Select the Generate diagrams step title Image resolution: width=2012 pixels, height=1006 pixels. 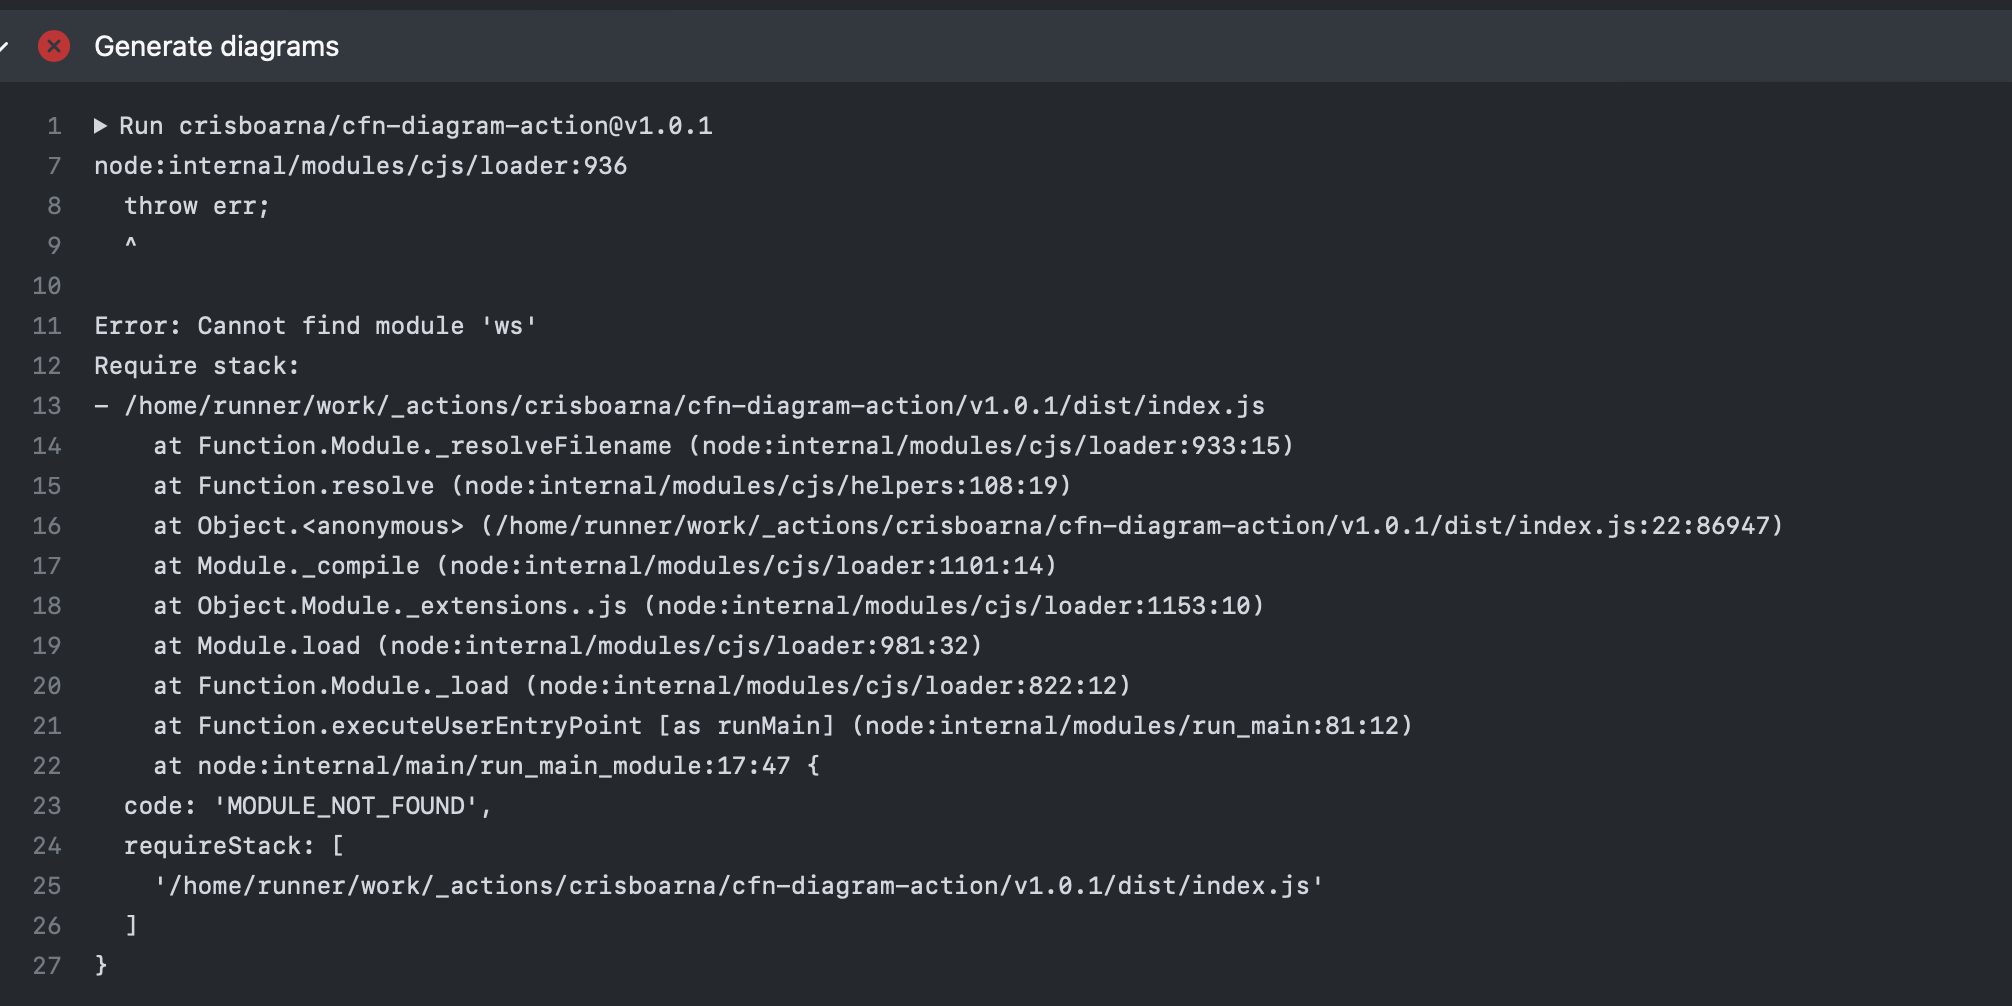coord(215,45)
